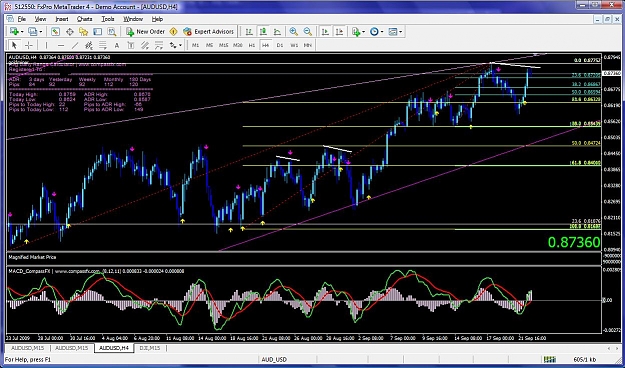
Task: Launch the Strategy Tester magnifier icon
Action: point(112,31)
